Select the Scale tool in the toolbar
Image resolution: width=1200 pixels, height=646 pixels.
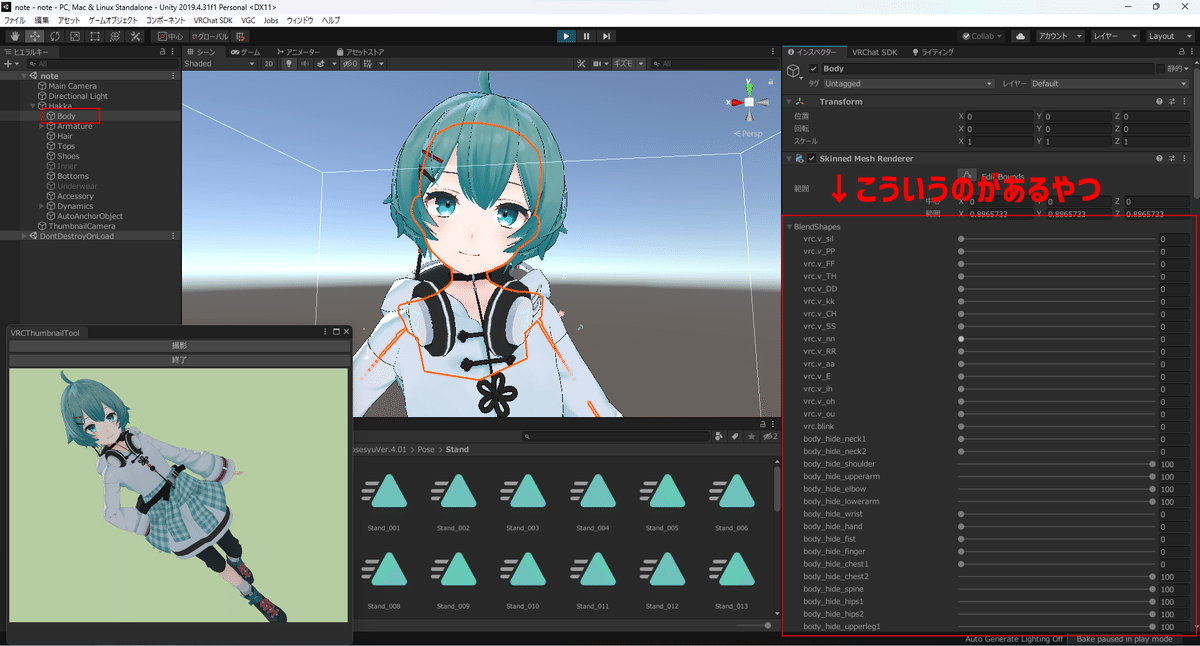(x=74, y=36)
